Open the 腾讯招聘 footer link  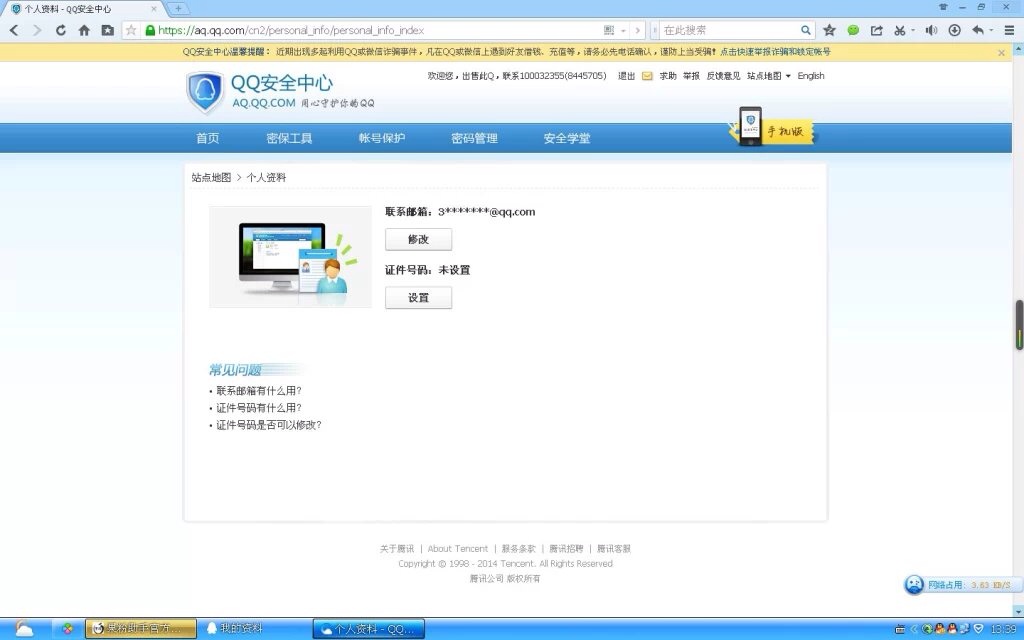(566, 549)
